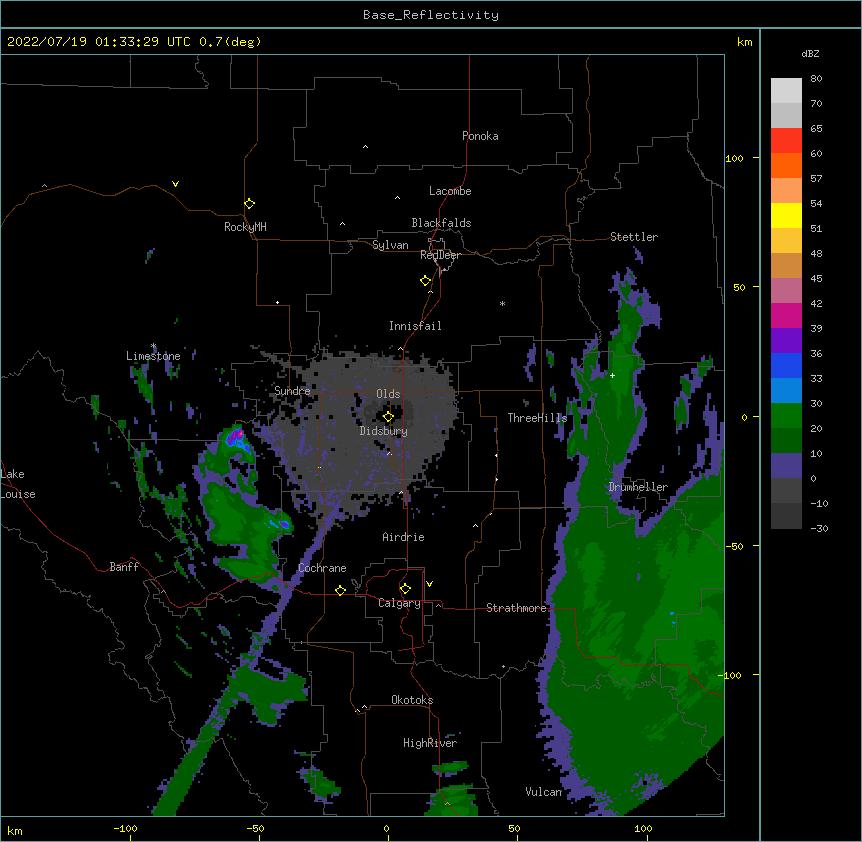The height and width of the screenshot is (842, 862).
Task: Click the RedDeer city label
Action: point(440,255)
